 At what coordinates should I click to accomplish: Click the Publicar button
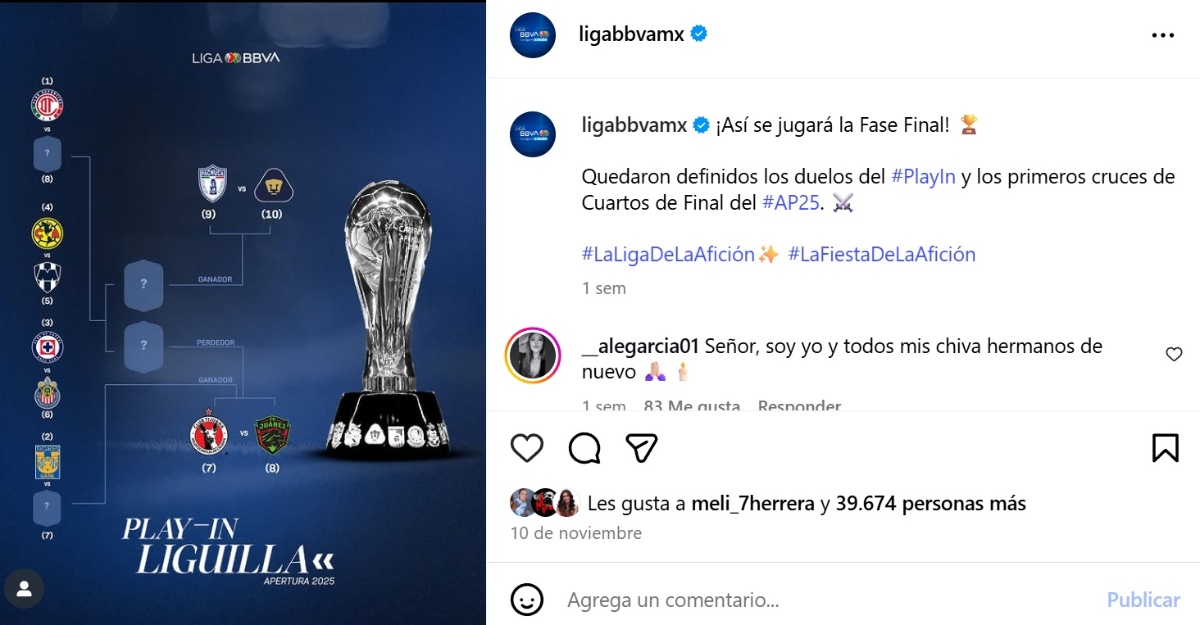pos(1143,600)
